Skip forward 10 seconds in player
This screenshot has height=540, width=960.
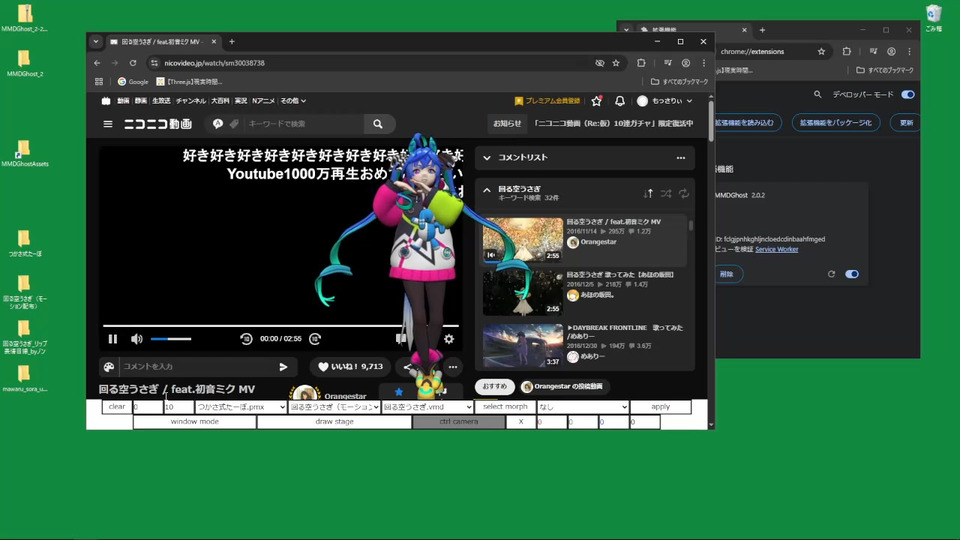pos(315,339)
